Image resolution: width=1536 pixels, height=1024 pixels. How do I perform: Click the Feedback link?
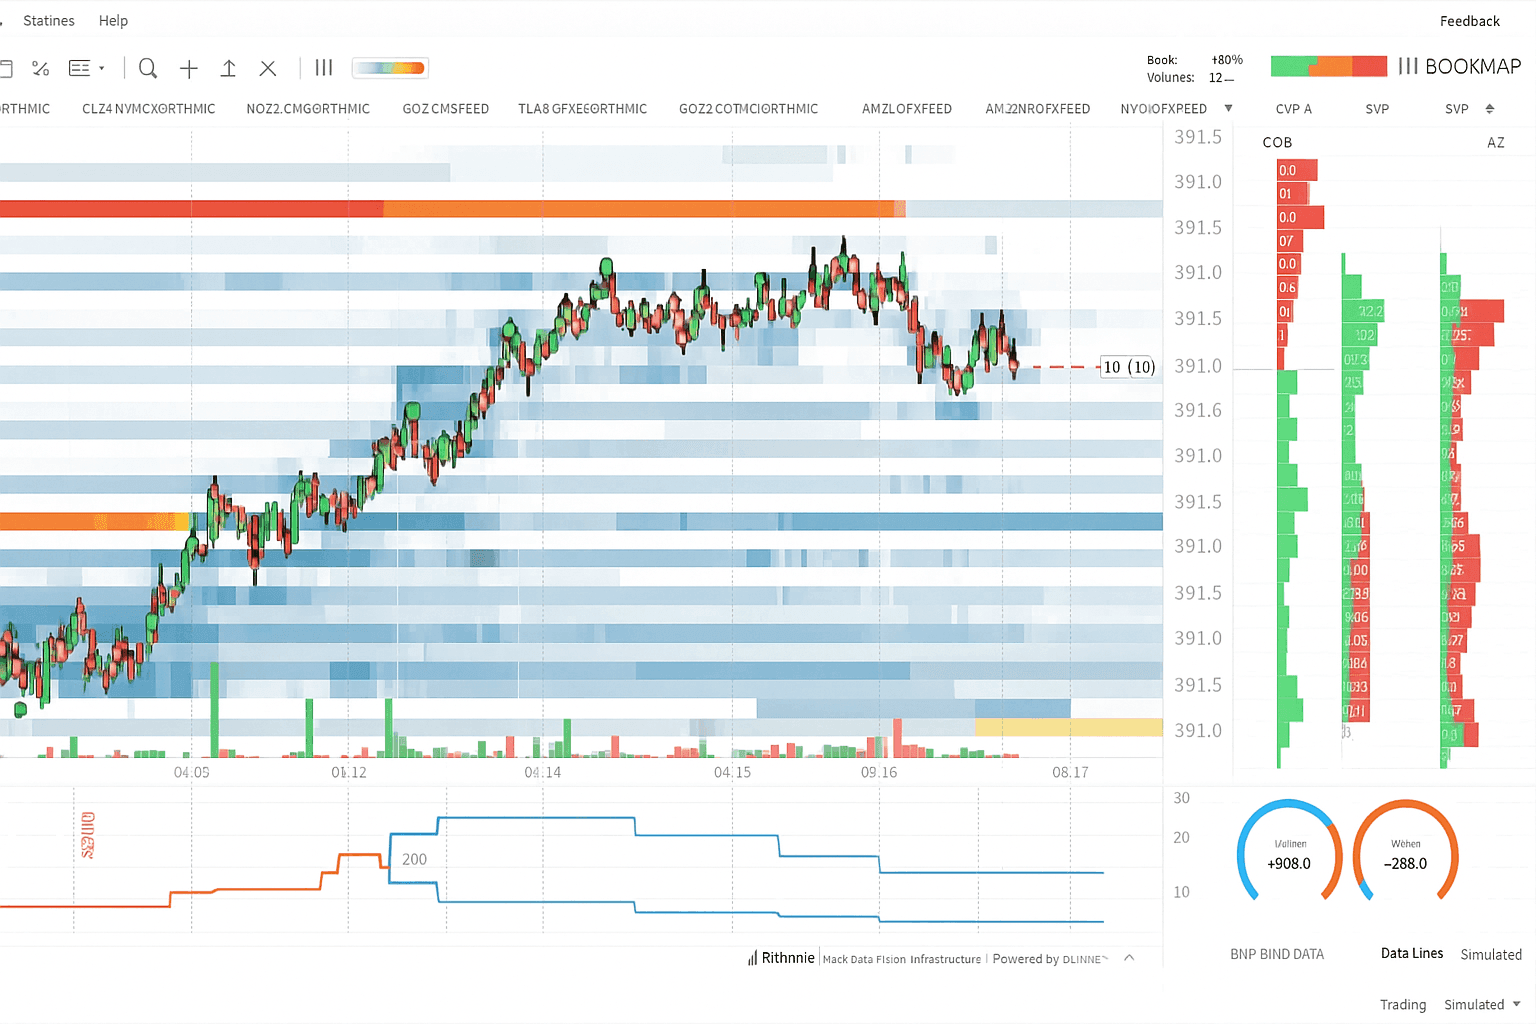coord(1469,21)
